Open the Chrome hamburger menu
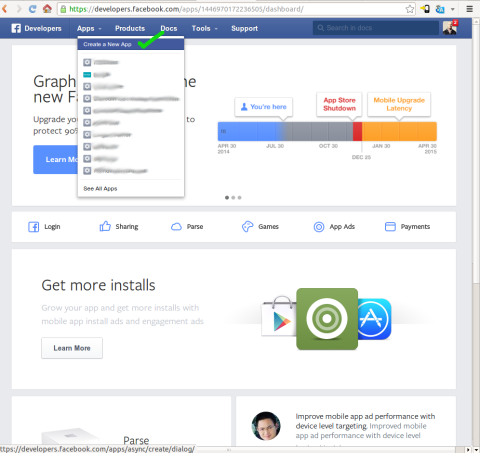The height and width of the screenshot is (453, 480). tap(469, 9)
